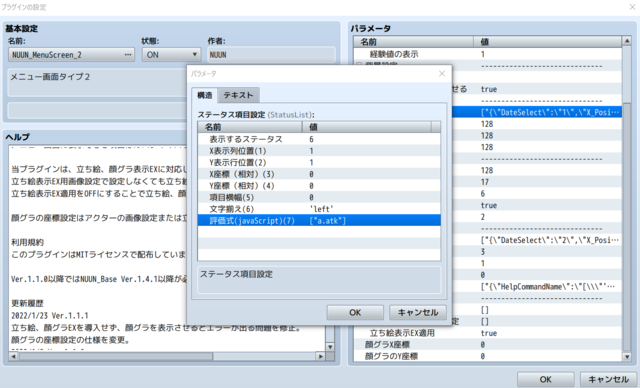
Task: Click the help text scroll-right arrow
Action: pyautogui.click(x=321, y=356)
